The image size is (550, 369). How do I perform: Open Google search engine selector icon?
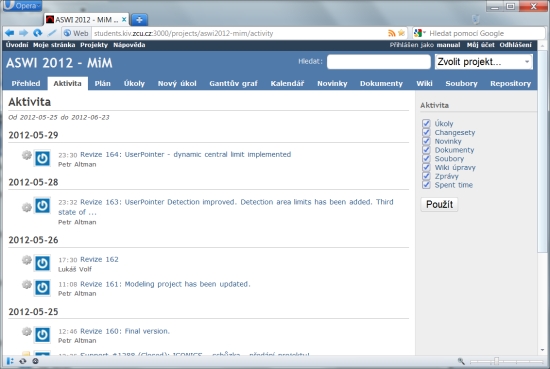tap(420, 33)
